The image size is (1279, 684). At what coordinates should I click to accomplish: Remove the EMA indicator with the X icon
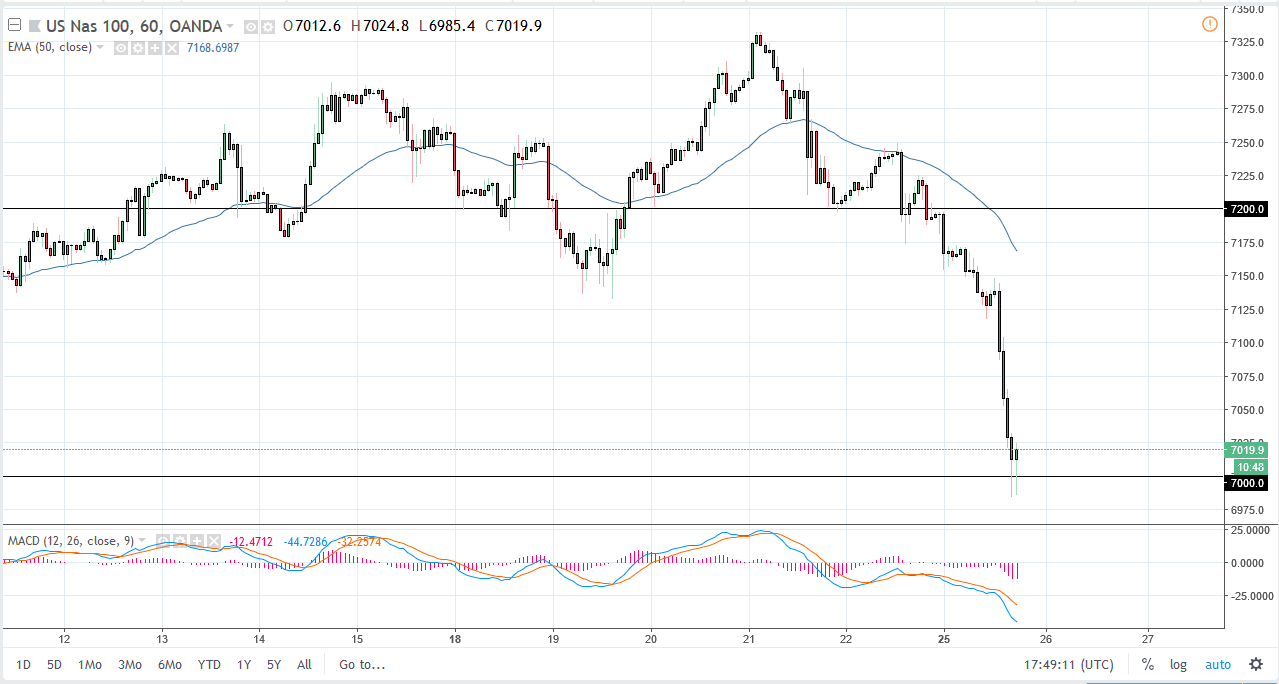coord(171,47)
